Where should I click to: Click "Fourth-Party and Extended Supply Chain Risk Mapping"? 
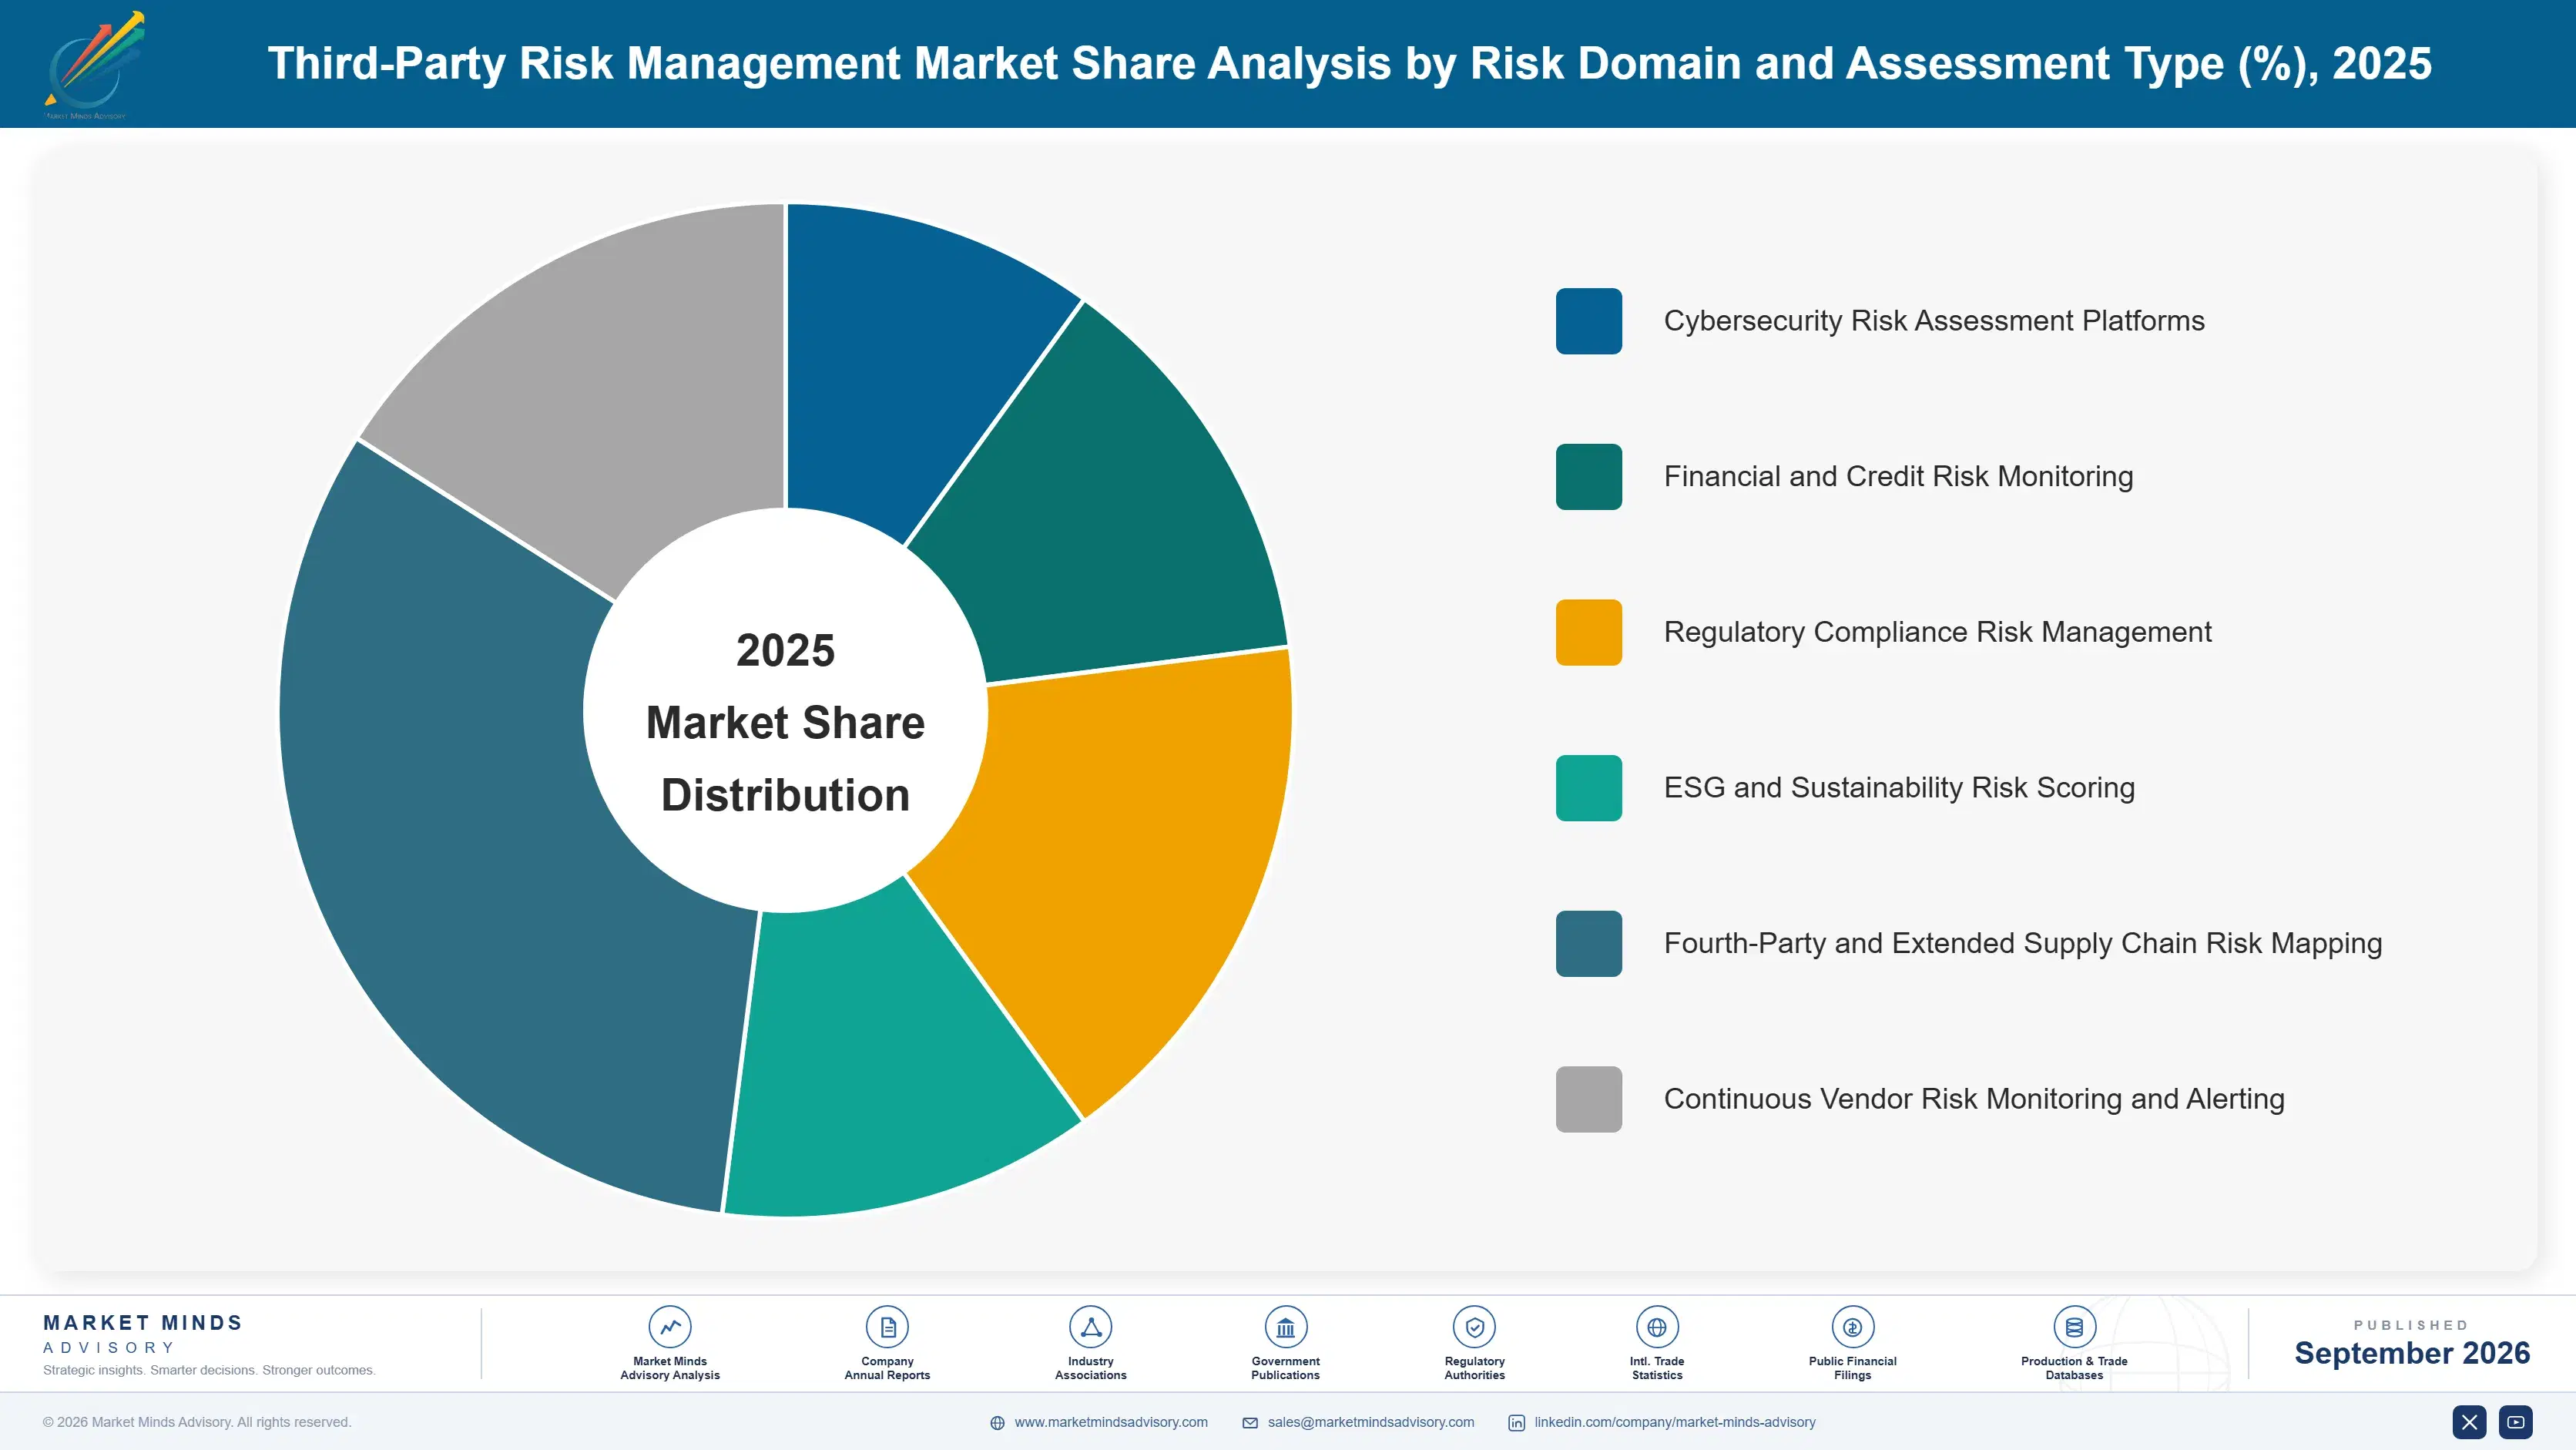pyautogui.click(x=2023, y=943)
